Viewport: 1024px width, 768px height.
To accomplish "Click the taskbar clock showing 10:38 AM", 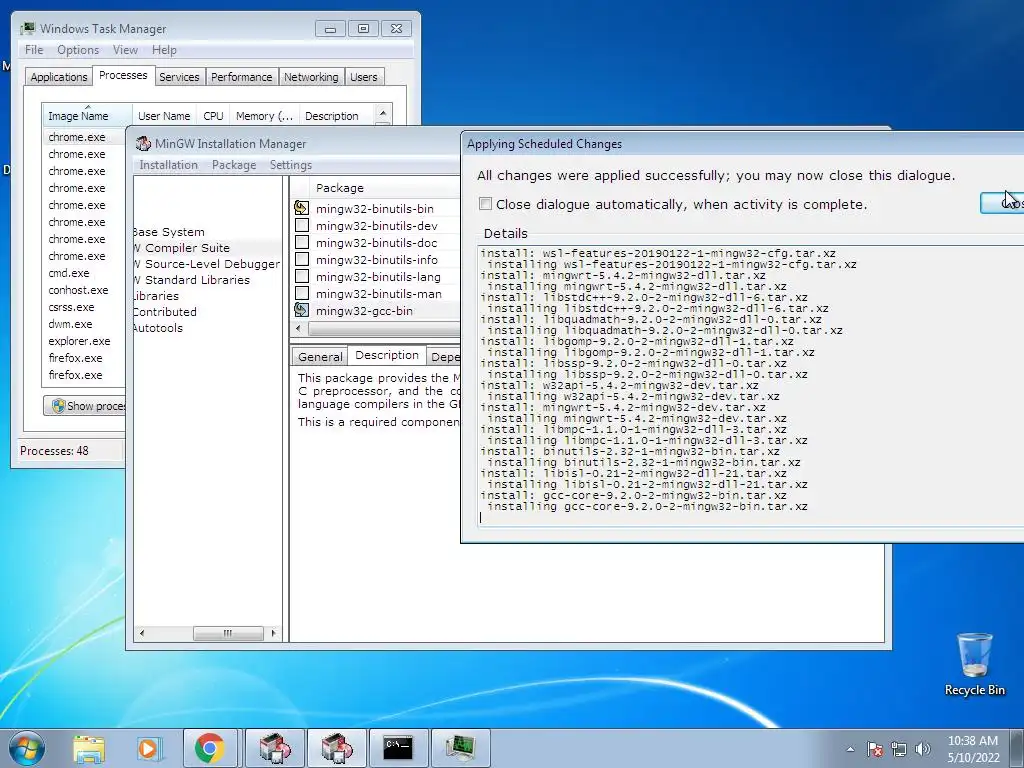I will (x=973, y=749).
